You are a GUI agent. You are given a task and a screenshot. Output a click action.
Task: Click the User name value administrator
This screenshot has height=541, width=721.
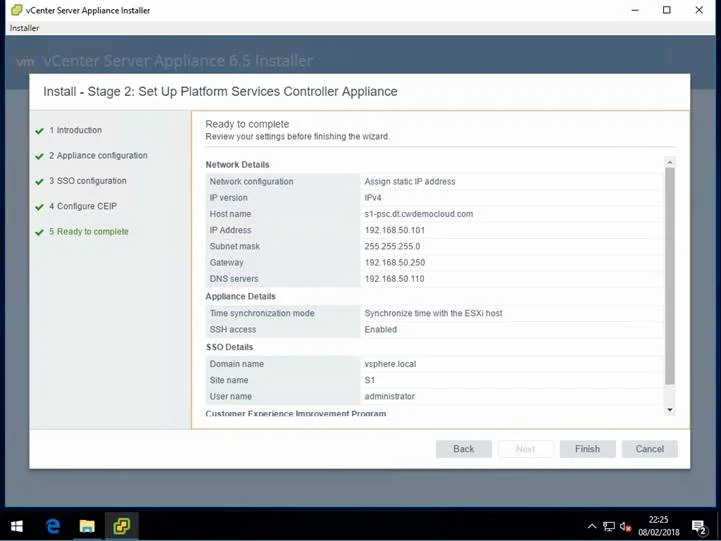(x=389, y=396)
